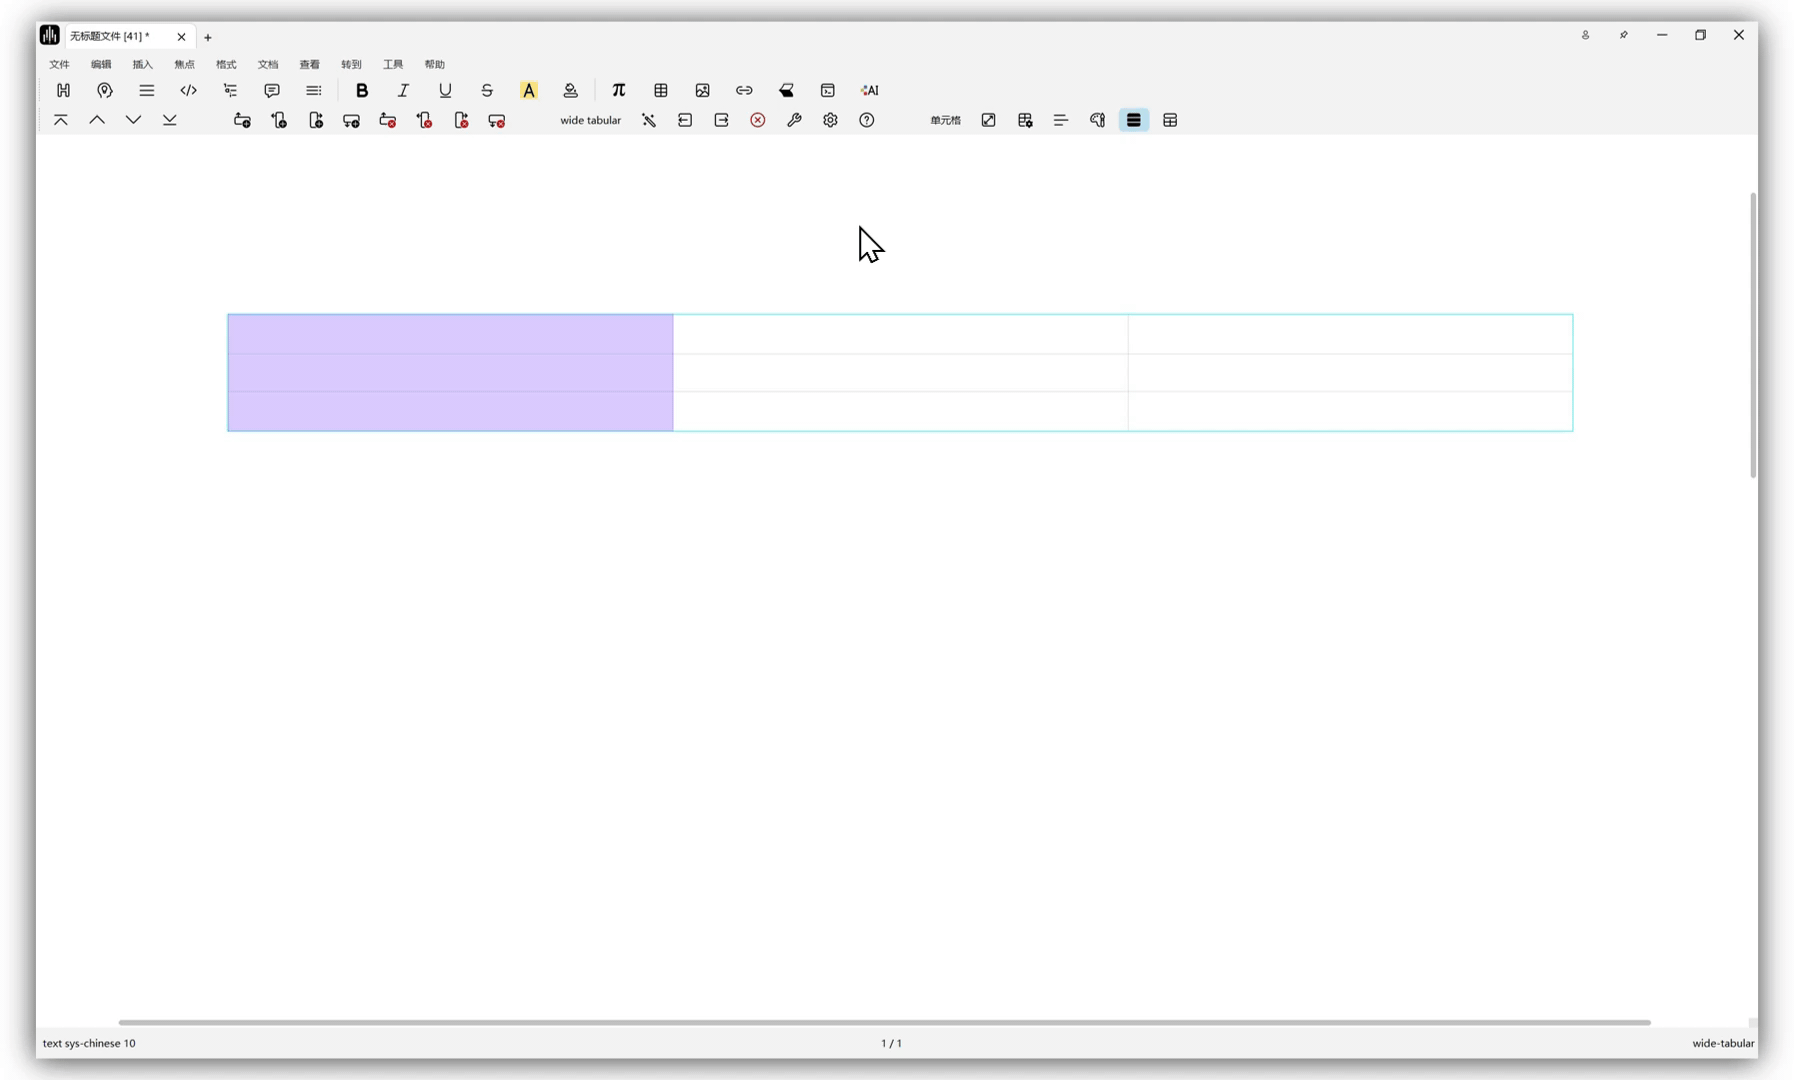Click the yellow highlight color A button
Viewport: 1794px width, 1080px height.
click(x=529, y=90)
